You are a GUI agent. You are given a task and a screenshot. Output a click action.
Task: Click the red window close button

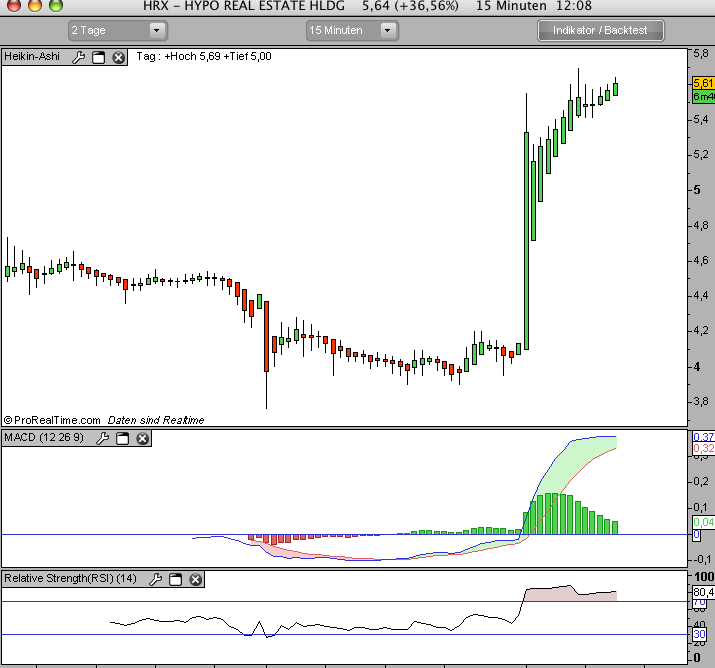(10, 6)
